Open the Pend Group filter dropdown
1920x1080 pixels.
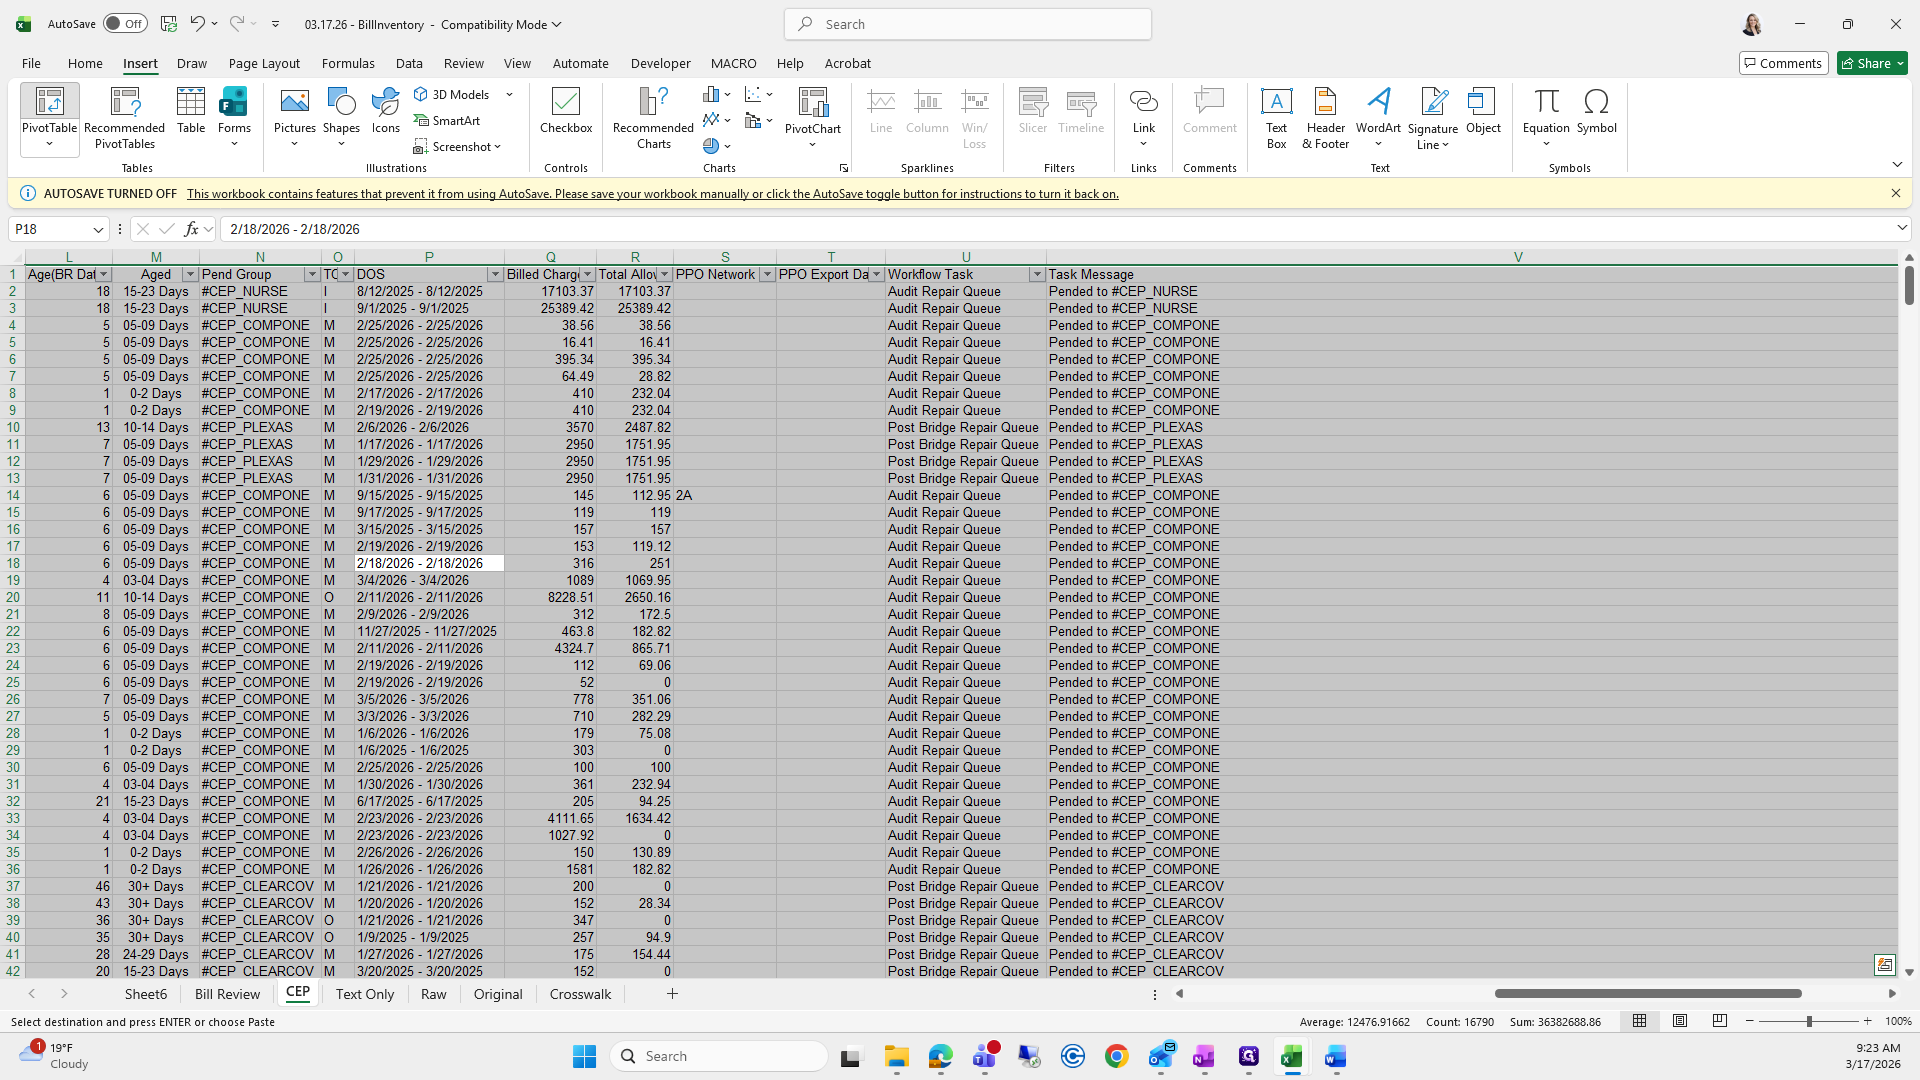coord(312,274)
